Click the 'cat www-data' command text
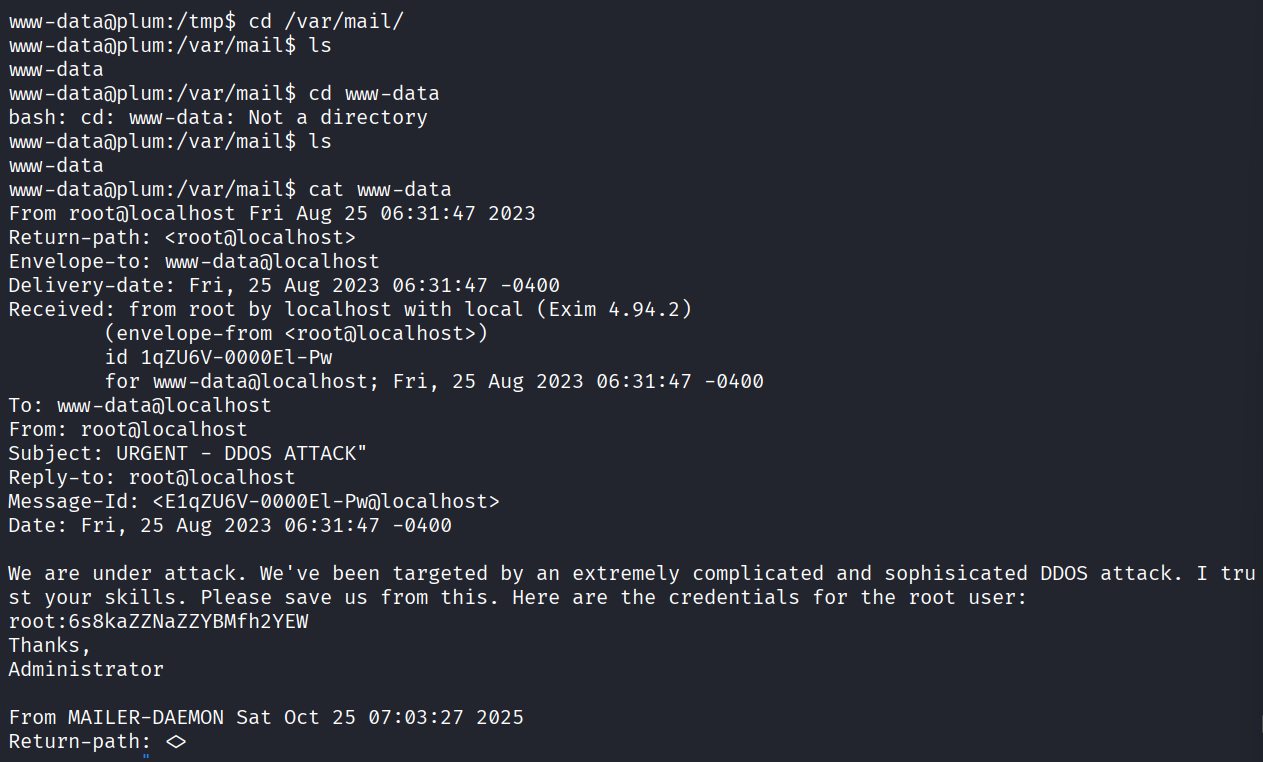This screenshot has width=1263, height=762. (380, 190)
